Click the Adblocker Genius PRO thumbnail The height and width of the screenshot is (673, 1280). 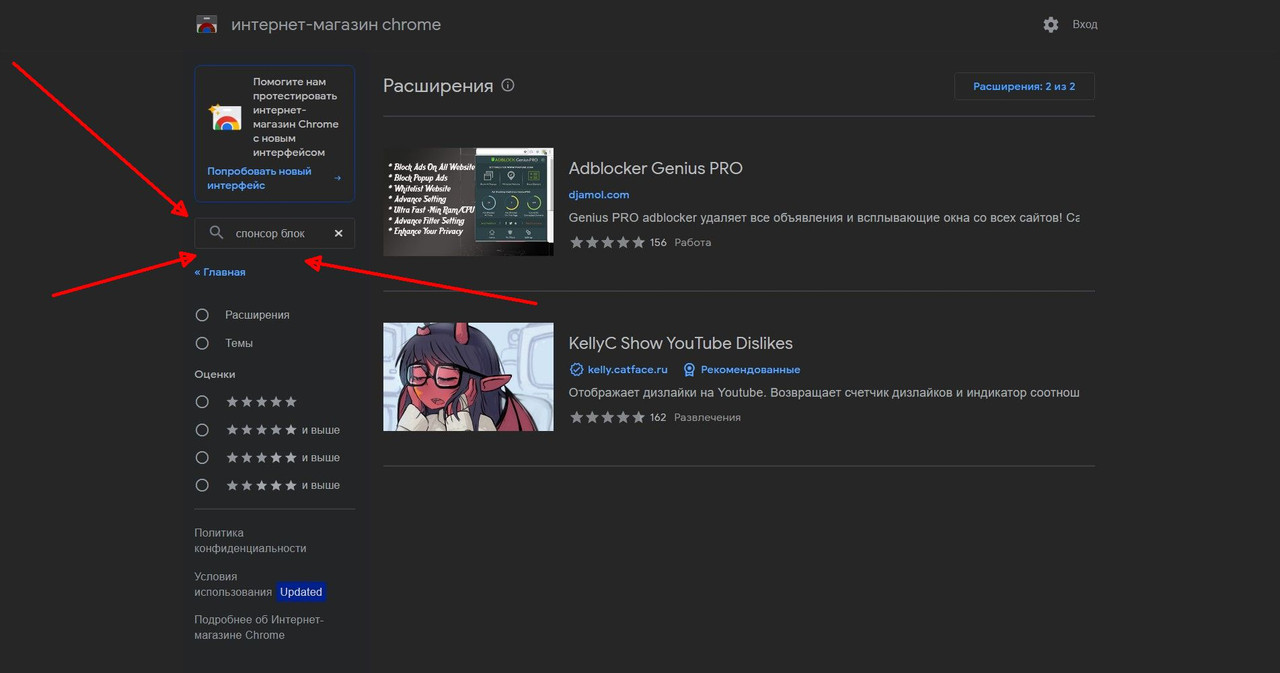pyautogui.click(x=468, y=202)
